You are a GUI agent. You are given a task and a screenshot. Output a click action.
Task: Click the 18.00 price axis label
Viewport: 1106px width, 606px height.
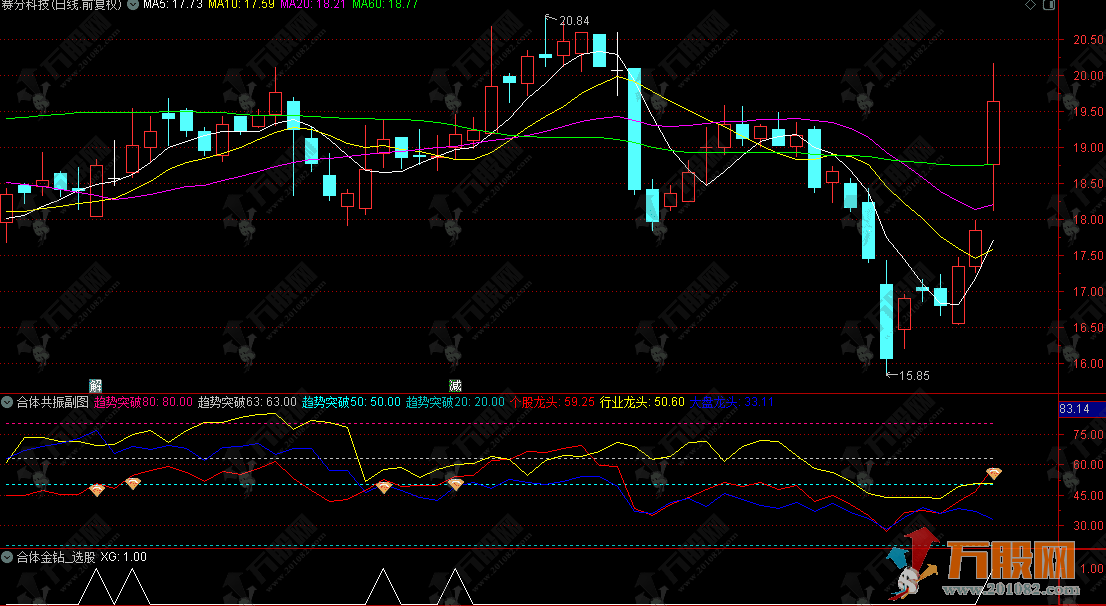coord(1088,219)
